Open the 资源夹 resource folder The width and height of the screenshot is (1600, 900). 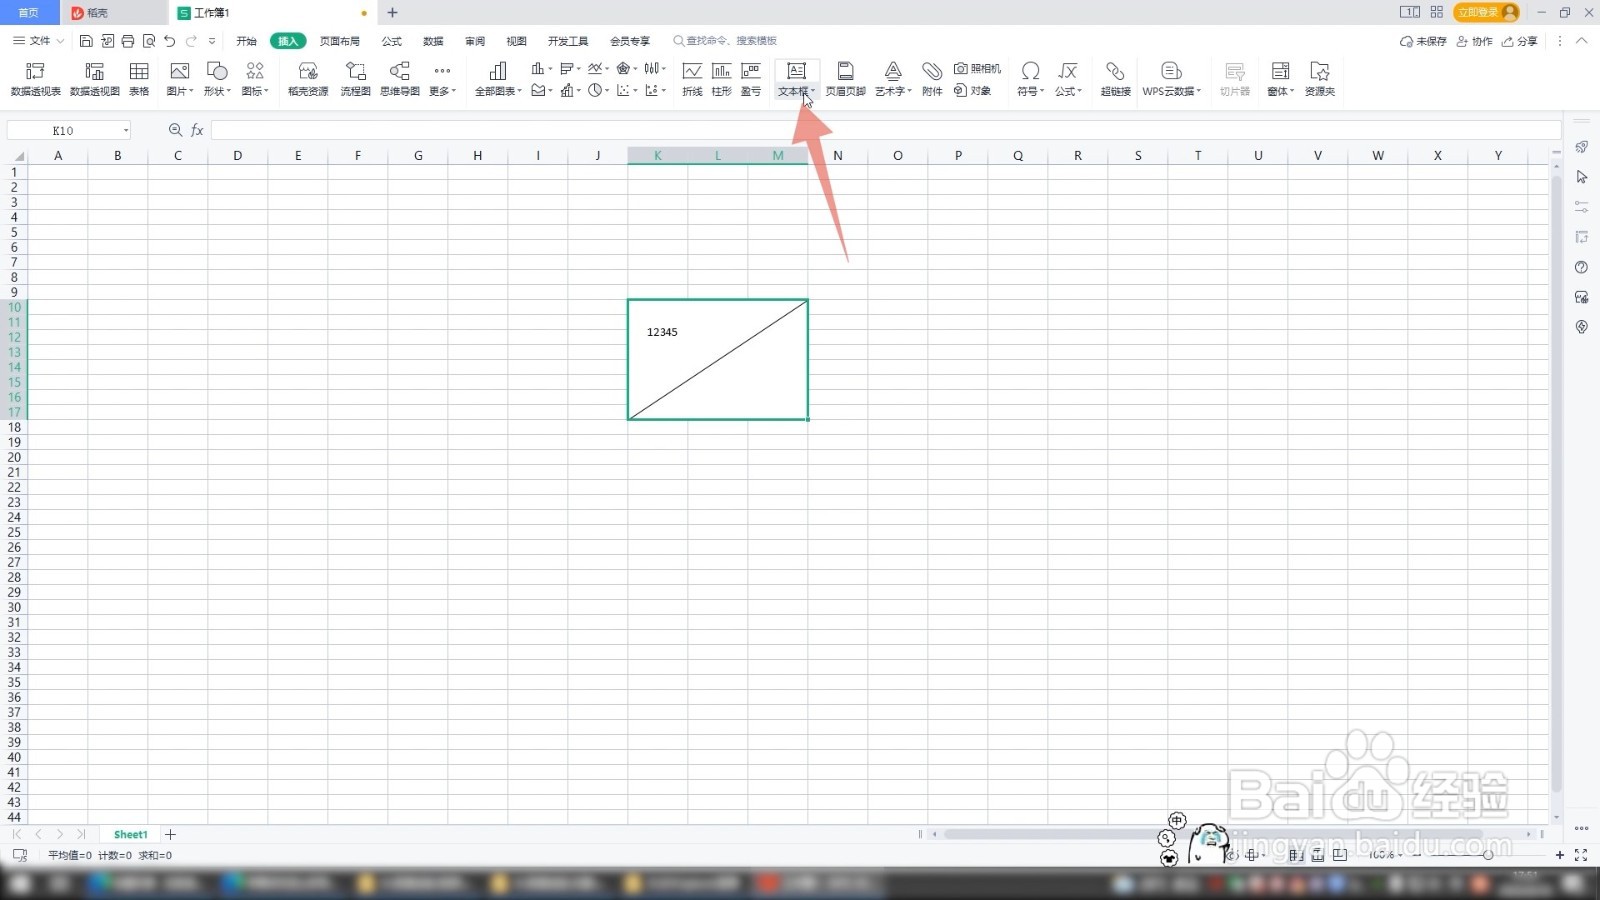[x=1320, y=79]
